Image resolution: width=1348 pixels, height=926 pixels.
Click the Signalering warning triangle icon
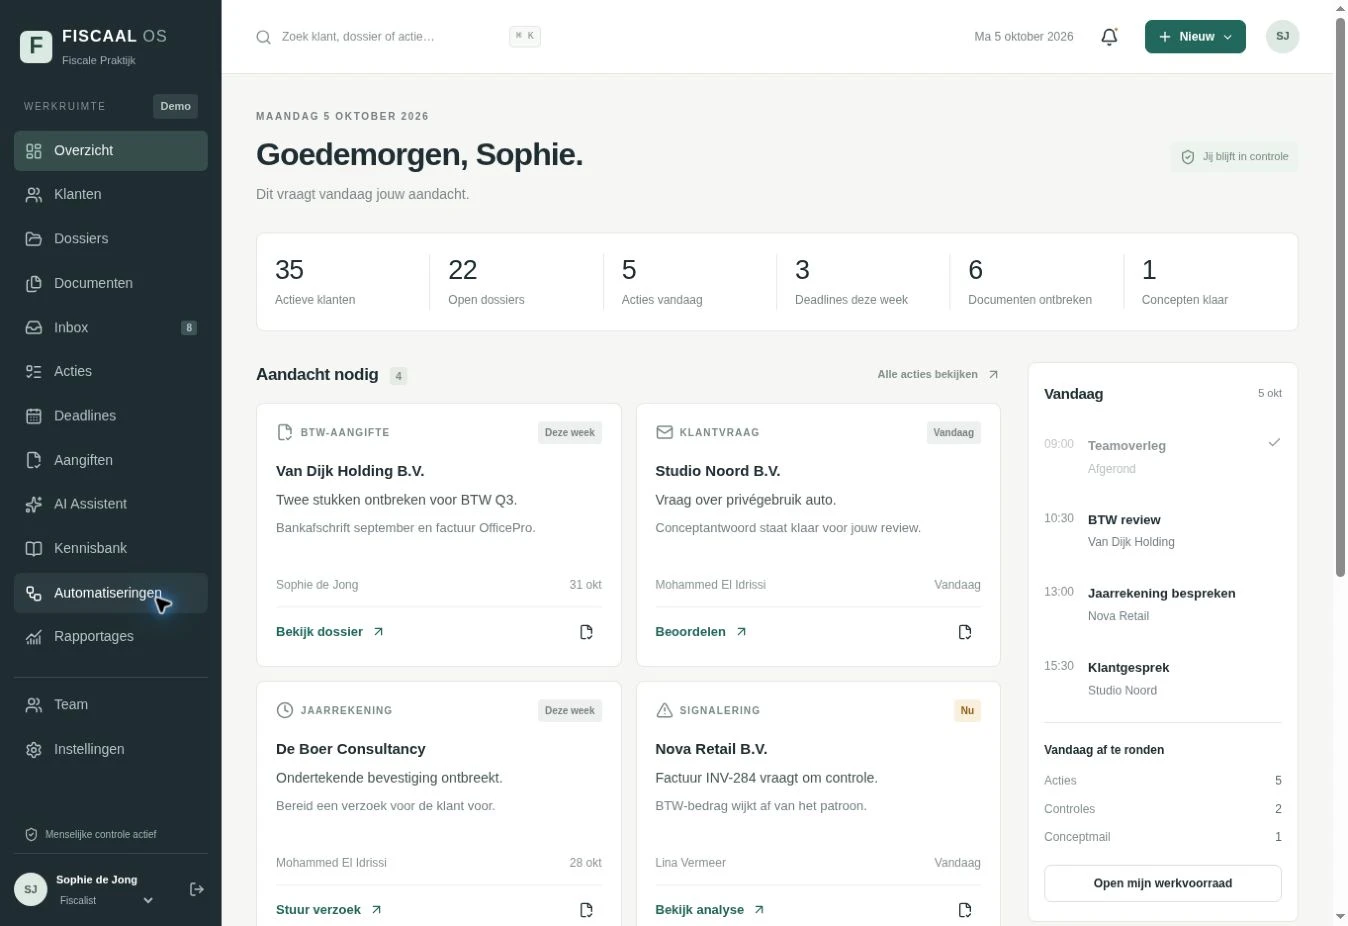(664, 710)
